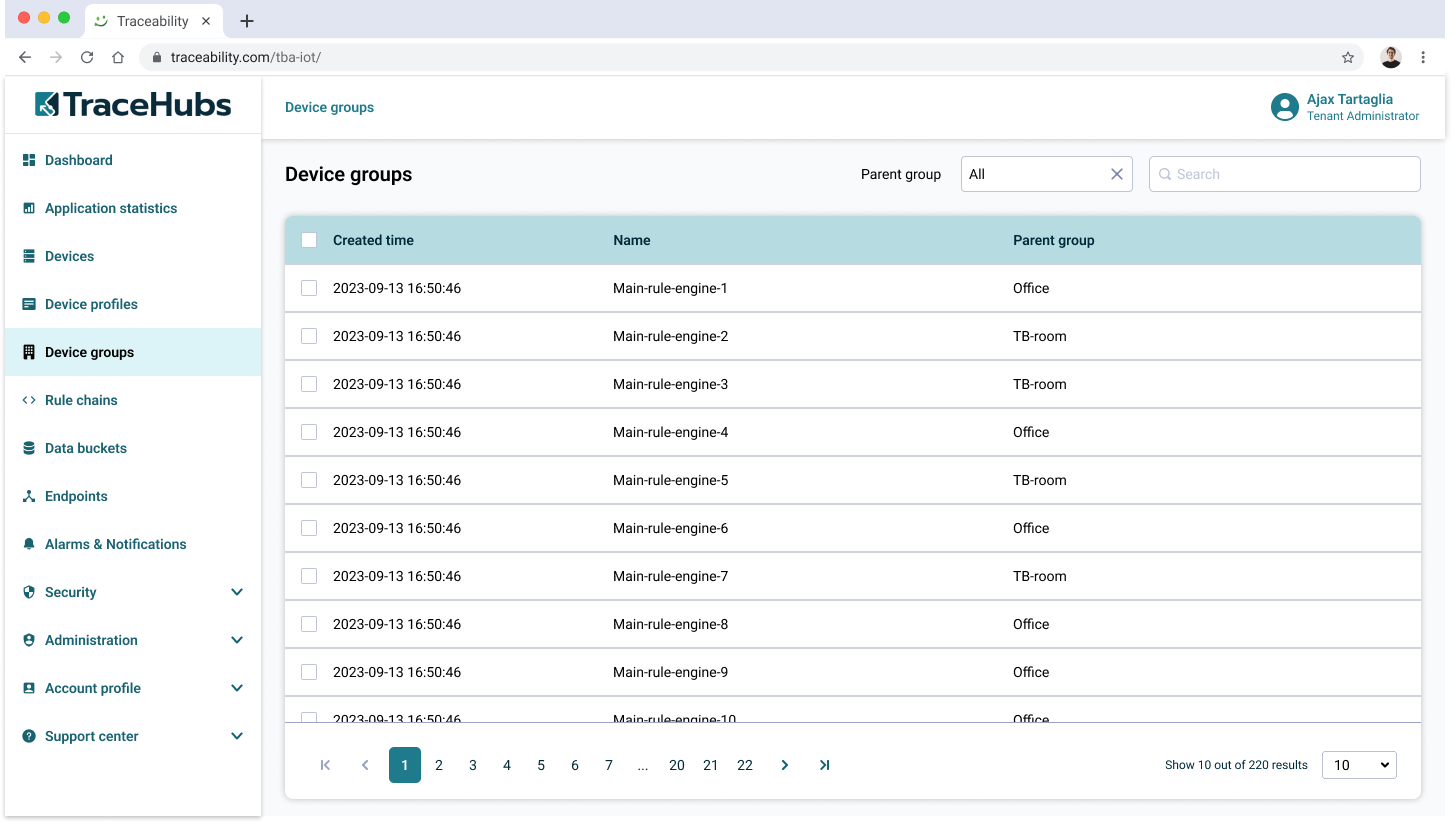The width and height of the screenshot is (1453, 823).
Task: Clear the Parent group filter with X icon
Action: (x=1117, y=174)
